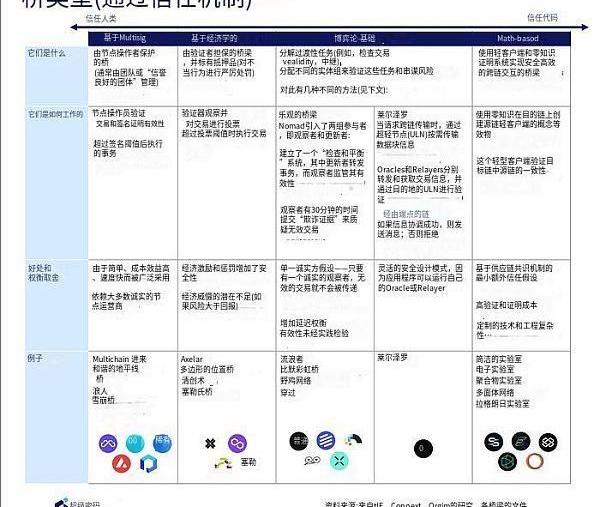
Task: Click the Connext source in the footer
Action: (406, 503)
